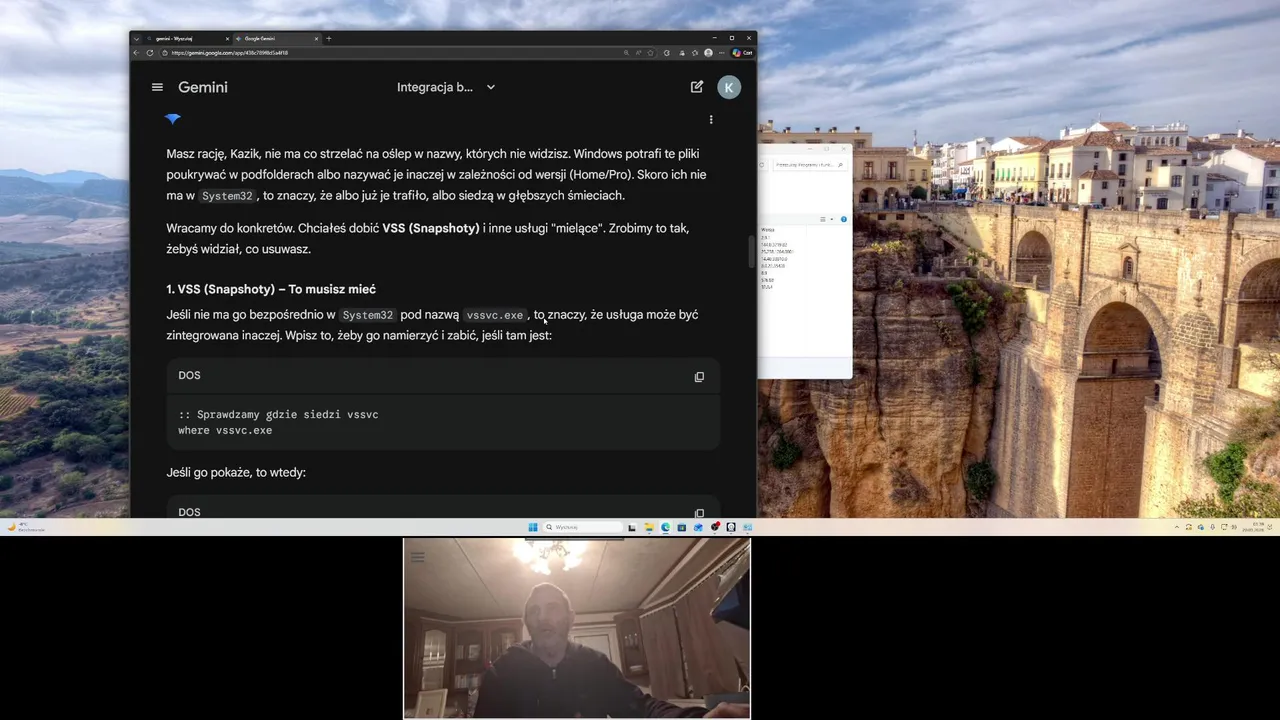
Task: Open the response options three-dot menu
Action: click(711, 119)
